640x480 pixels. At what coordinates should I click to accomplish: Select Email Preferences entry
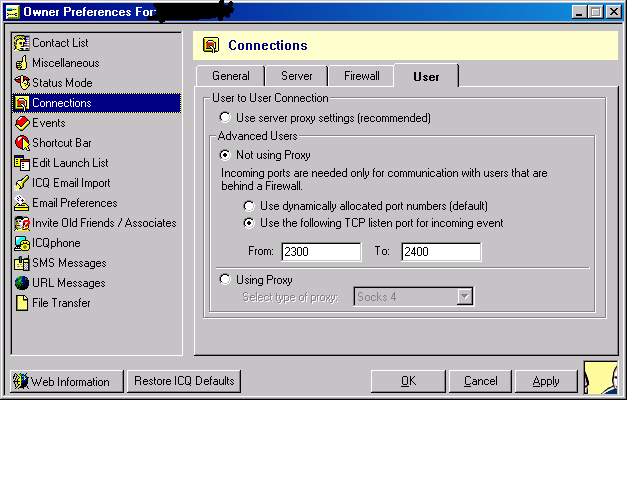click(x=75, y=203)
